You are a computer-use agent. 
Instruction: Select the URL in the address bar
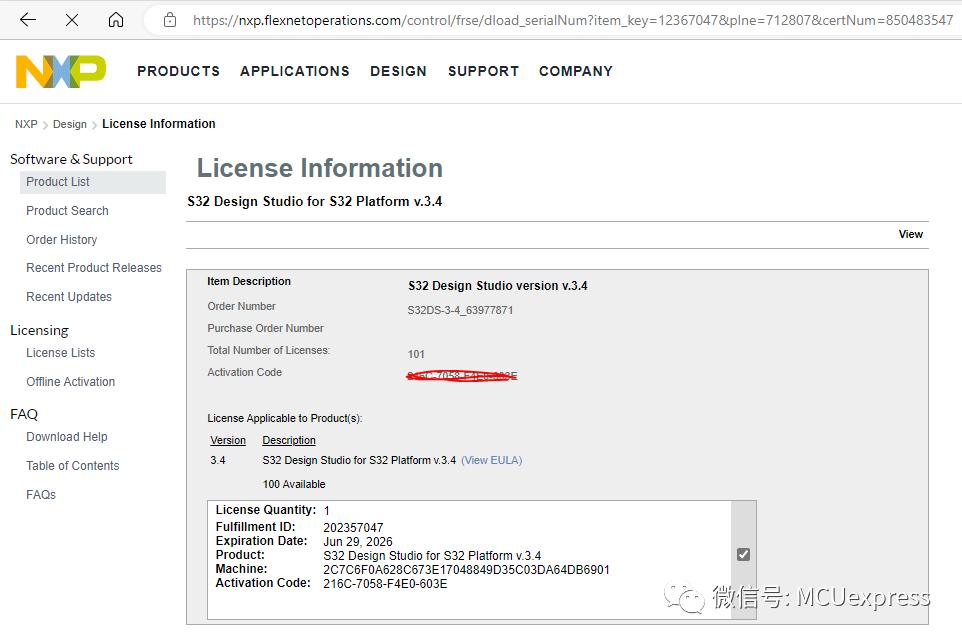click(572, 20)
